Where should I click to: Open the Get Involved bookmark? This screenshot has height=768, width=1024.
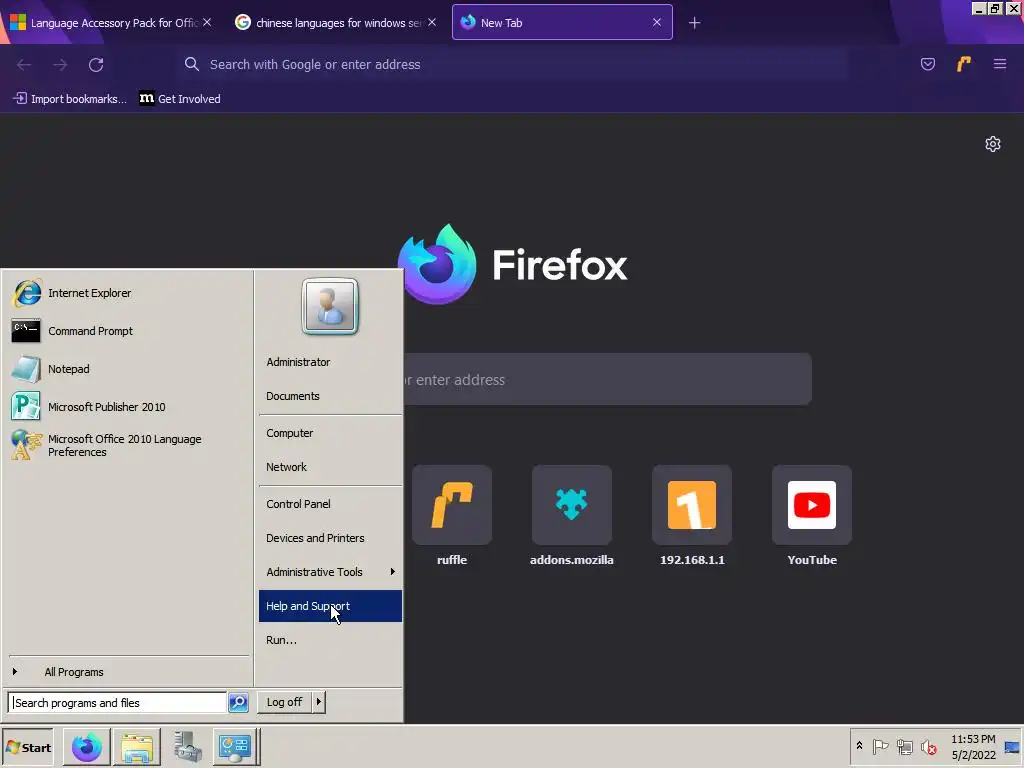(180, 99)
